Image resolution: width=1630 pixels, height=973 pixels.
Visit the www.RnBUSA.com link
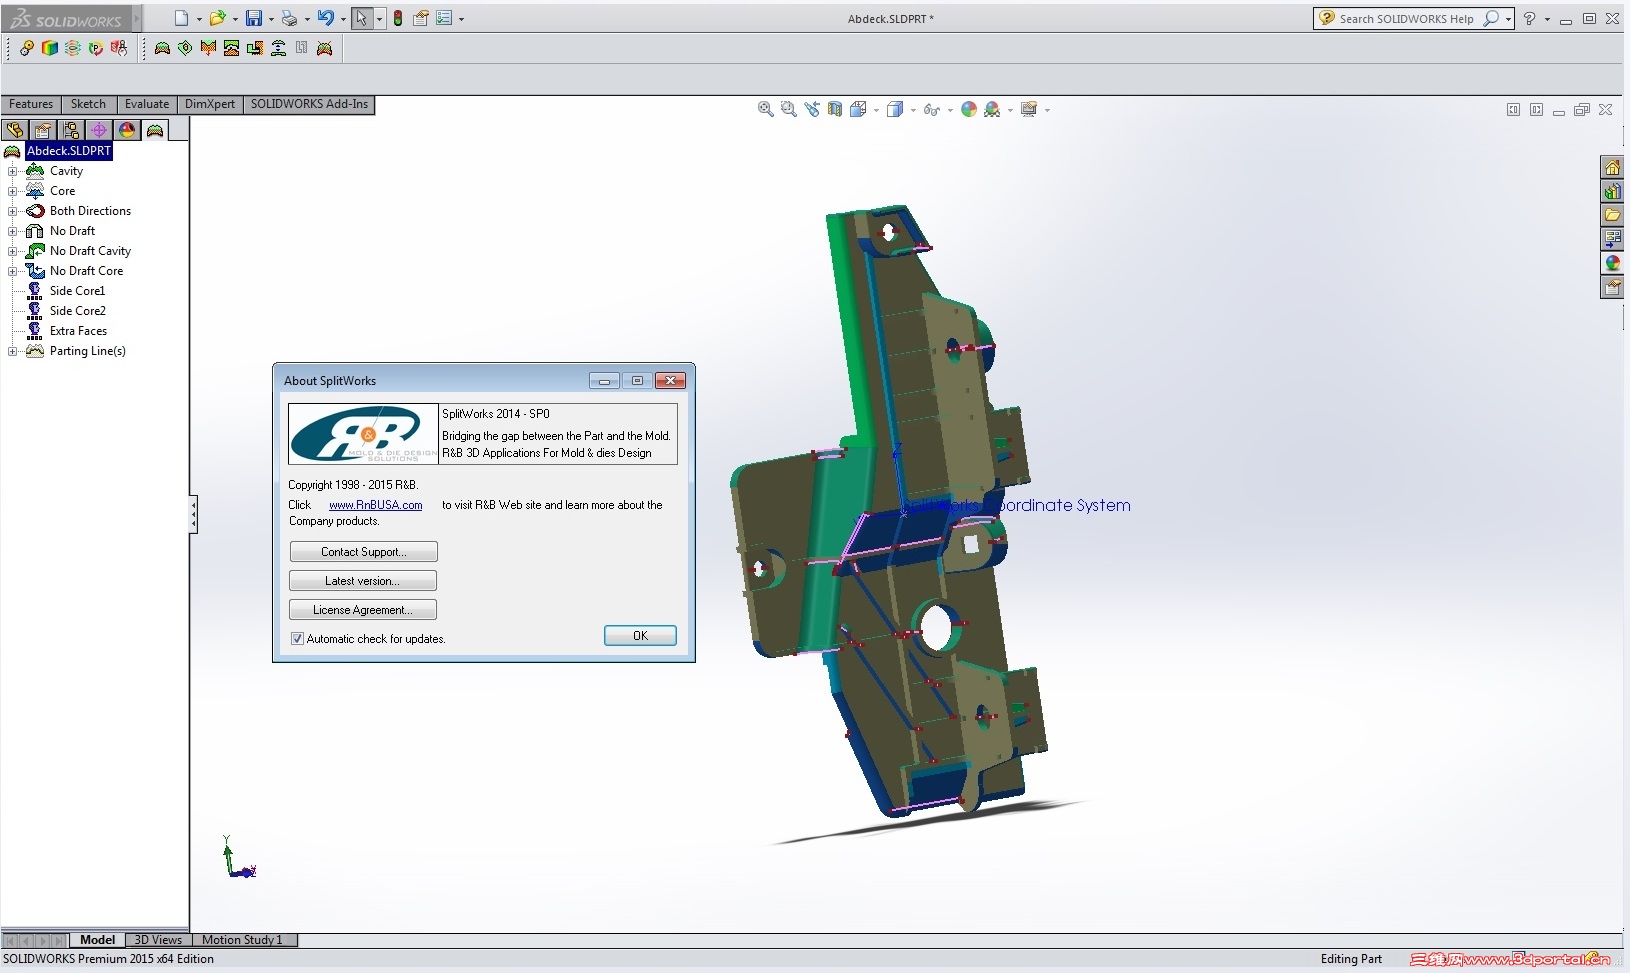click(375, 505)
